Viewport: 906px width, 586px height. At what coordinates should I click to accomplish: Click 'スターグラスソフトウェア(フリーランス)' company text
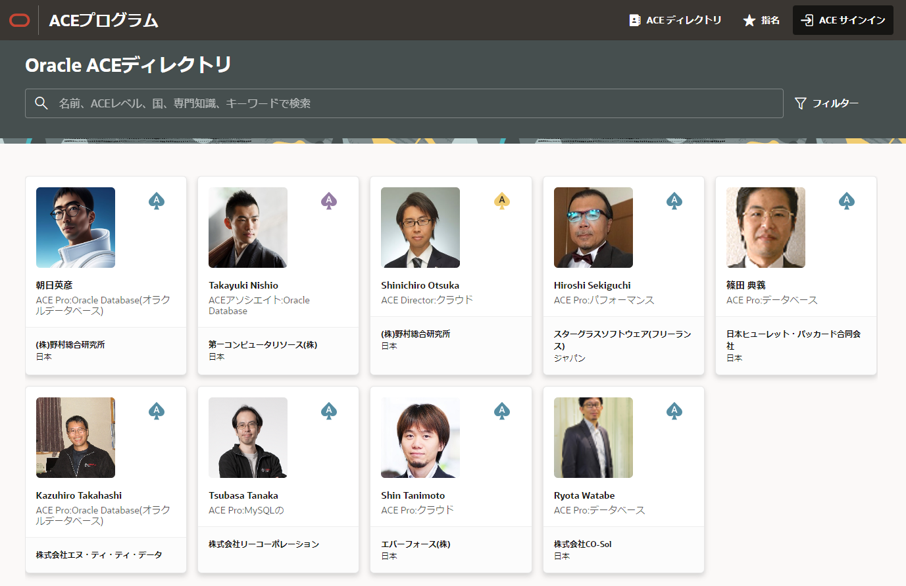pyautogui.click(x=622, y=340)
